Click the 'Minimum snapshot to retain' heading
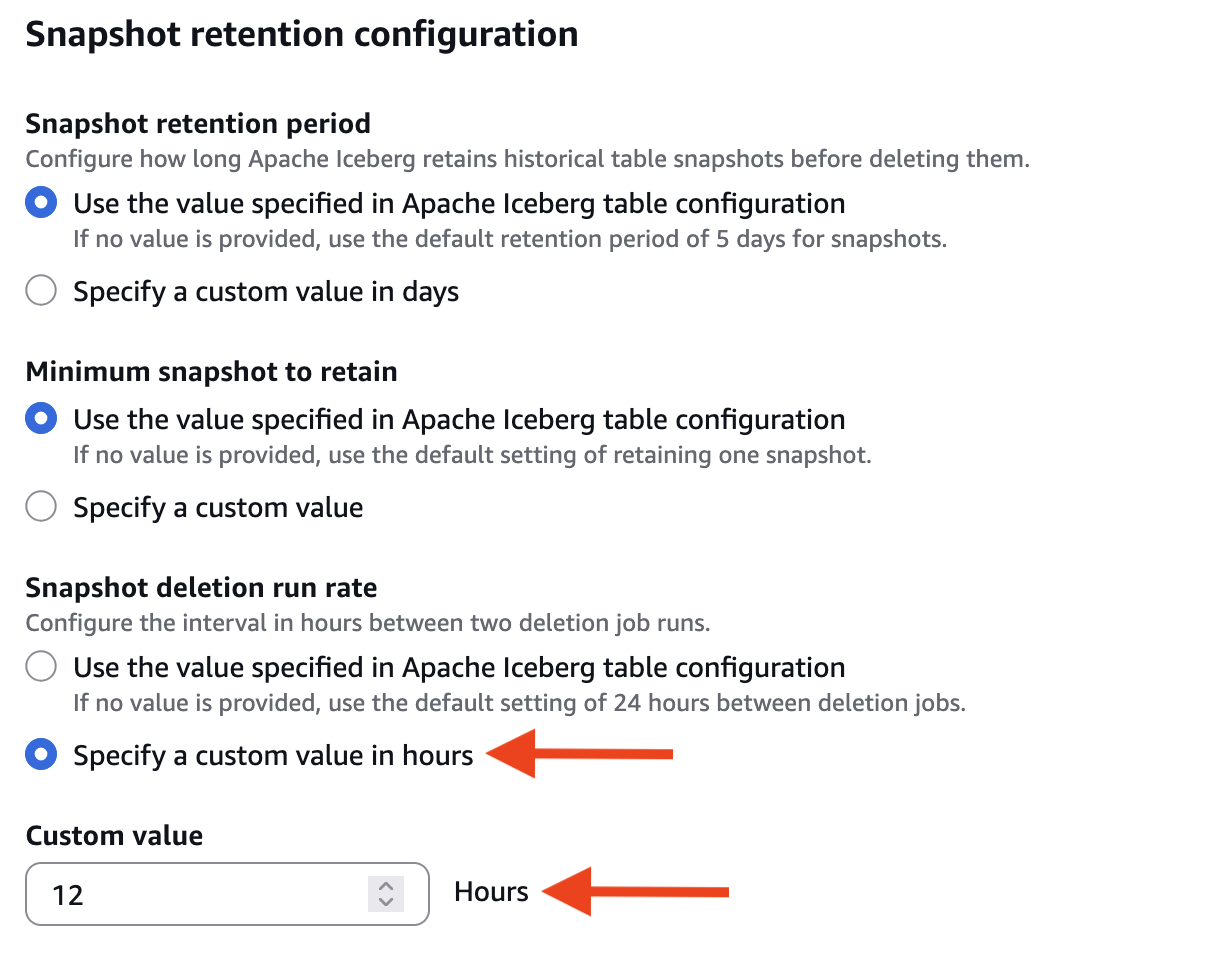 210,371
